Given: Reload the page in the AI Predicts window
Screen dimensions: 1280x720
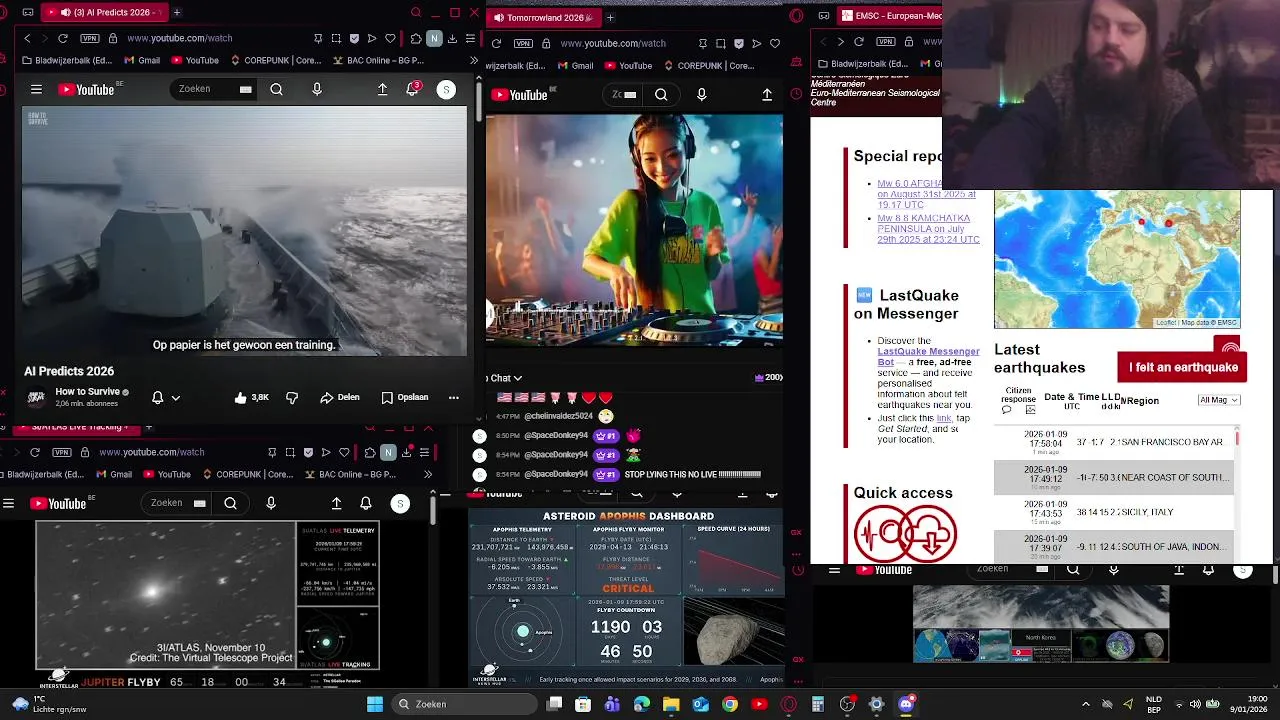Looking at the screenshot, I should tap(63, 38).
